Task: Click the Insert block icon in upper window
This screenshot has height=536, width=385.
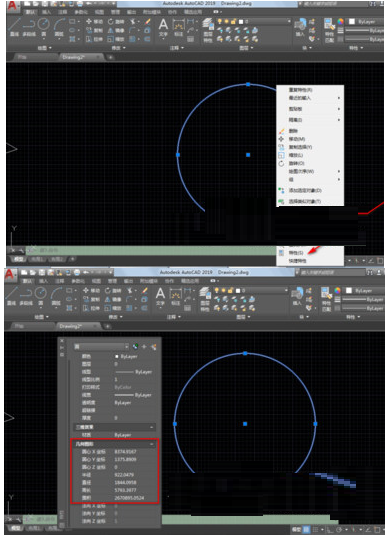Action: pyautogui.click(x=300, y=27)
